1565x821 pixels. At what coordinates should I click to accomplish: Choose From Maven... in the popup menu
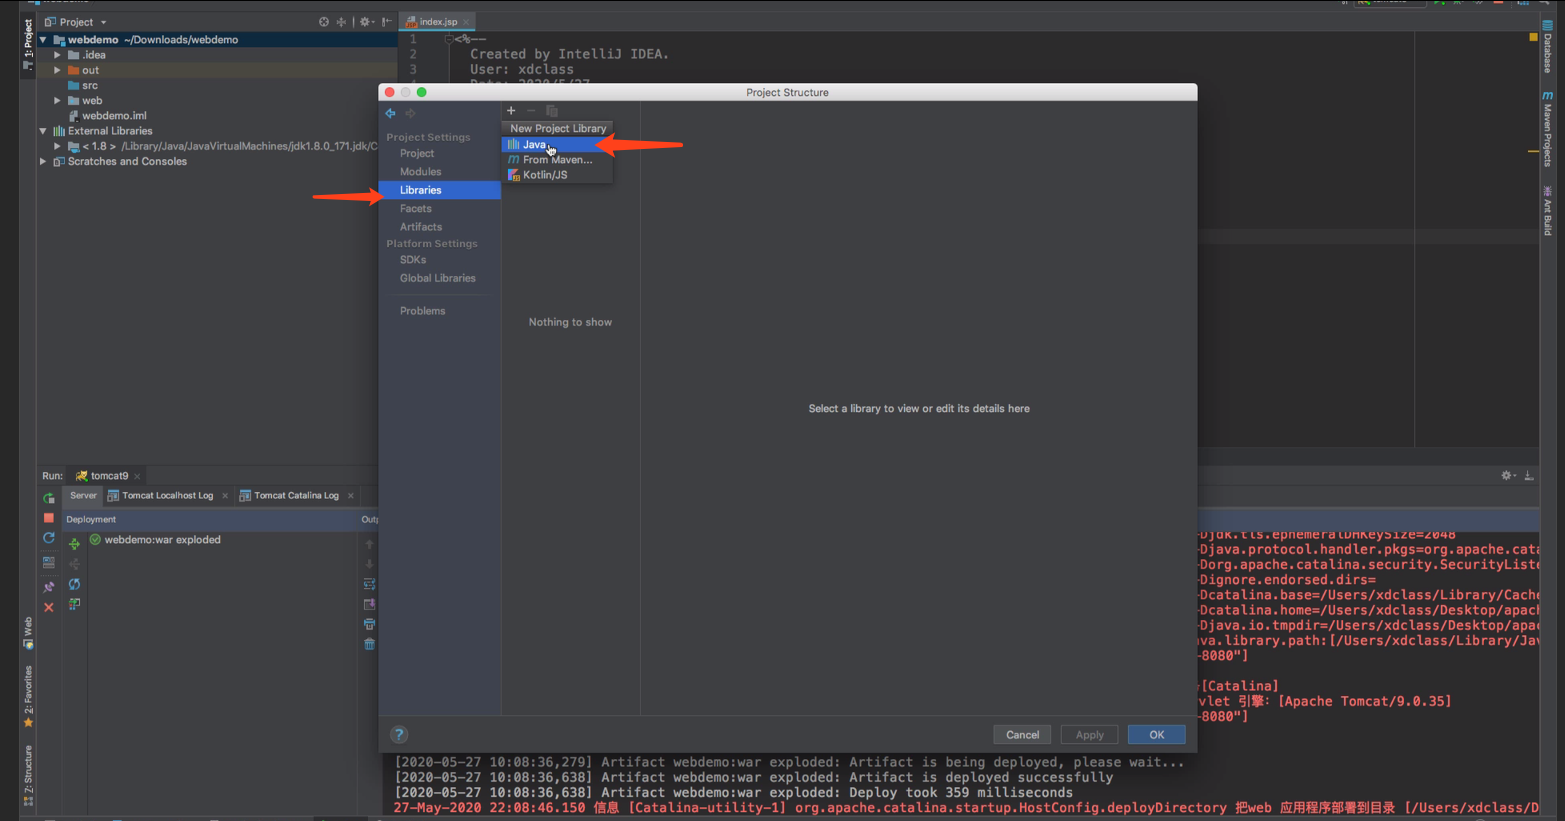[x=557, y=160]
